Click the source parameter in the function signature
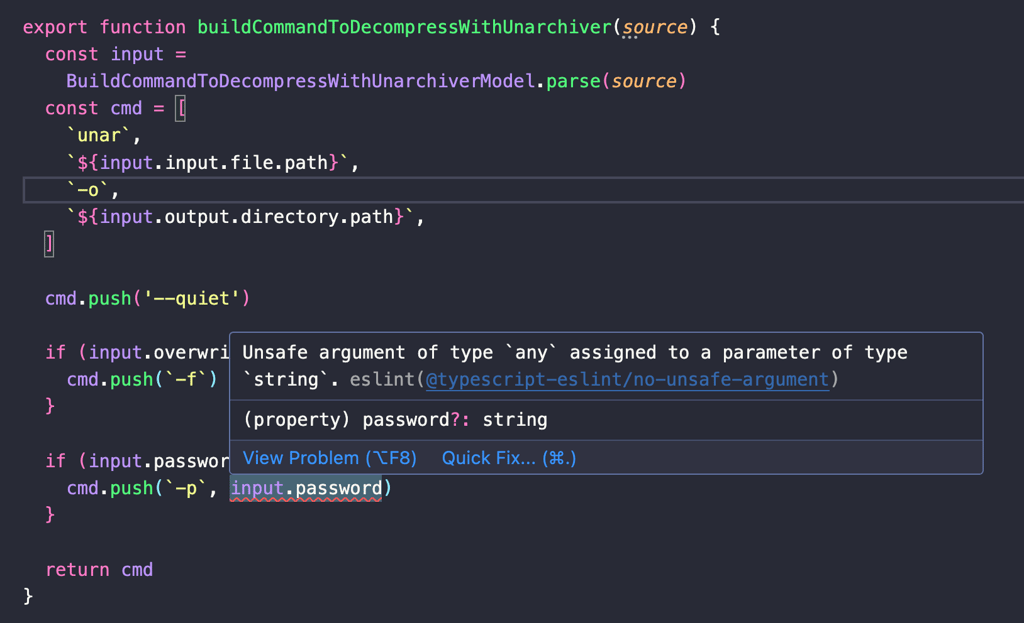This screenshot has width=1024, height=623. tap(654, 27)
